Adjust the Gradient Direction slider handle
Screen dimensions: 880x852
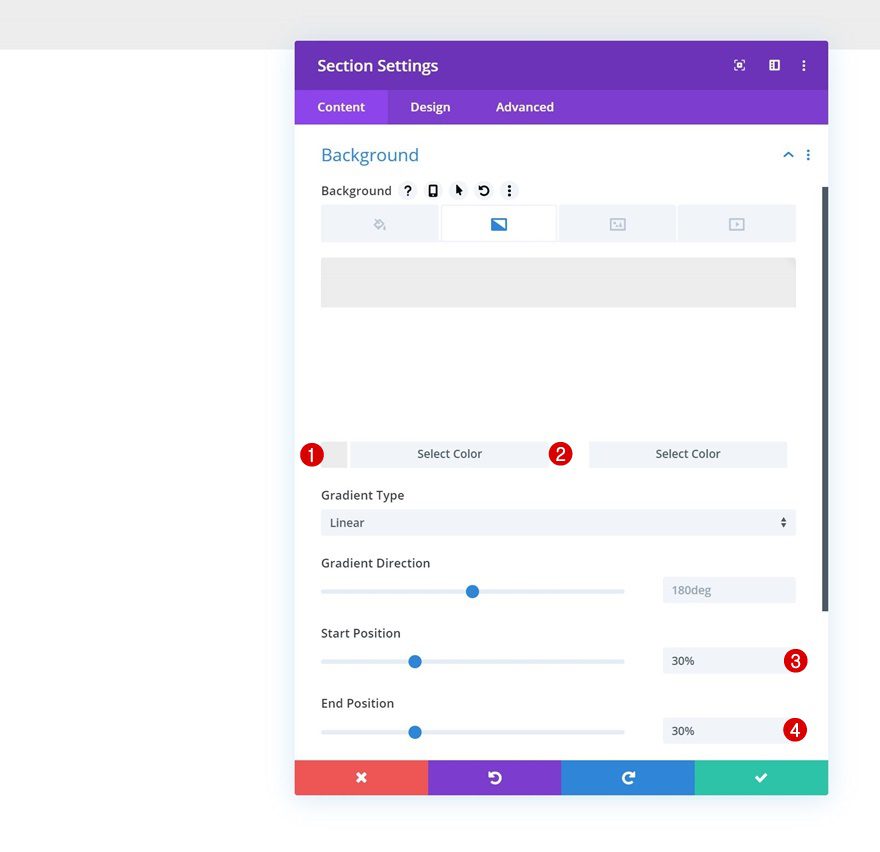[x=472, y=591]
